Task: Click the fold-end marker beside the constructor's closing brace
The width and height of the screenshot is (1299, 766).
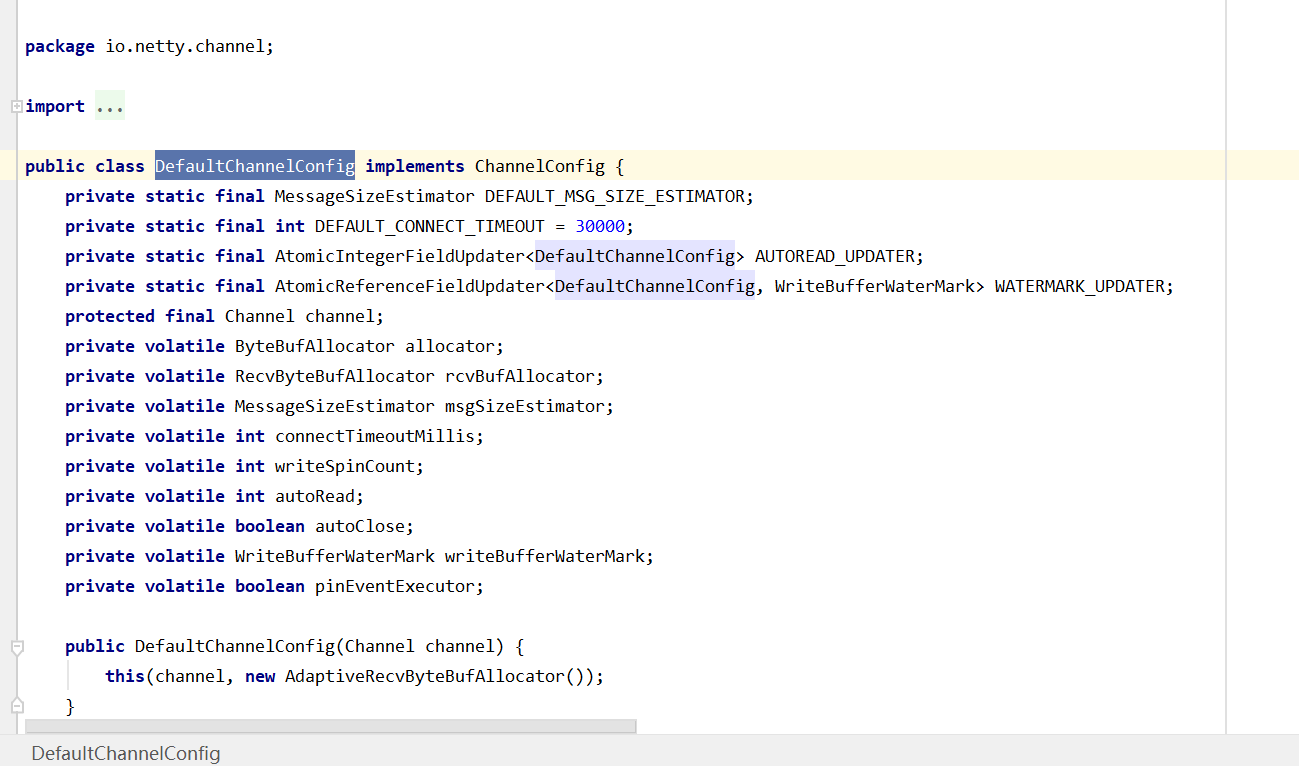Action: tap(16, 706)
